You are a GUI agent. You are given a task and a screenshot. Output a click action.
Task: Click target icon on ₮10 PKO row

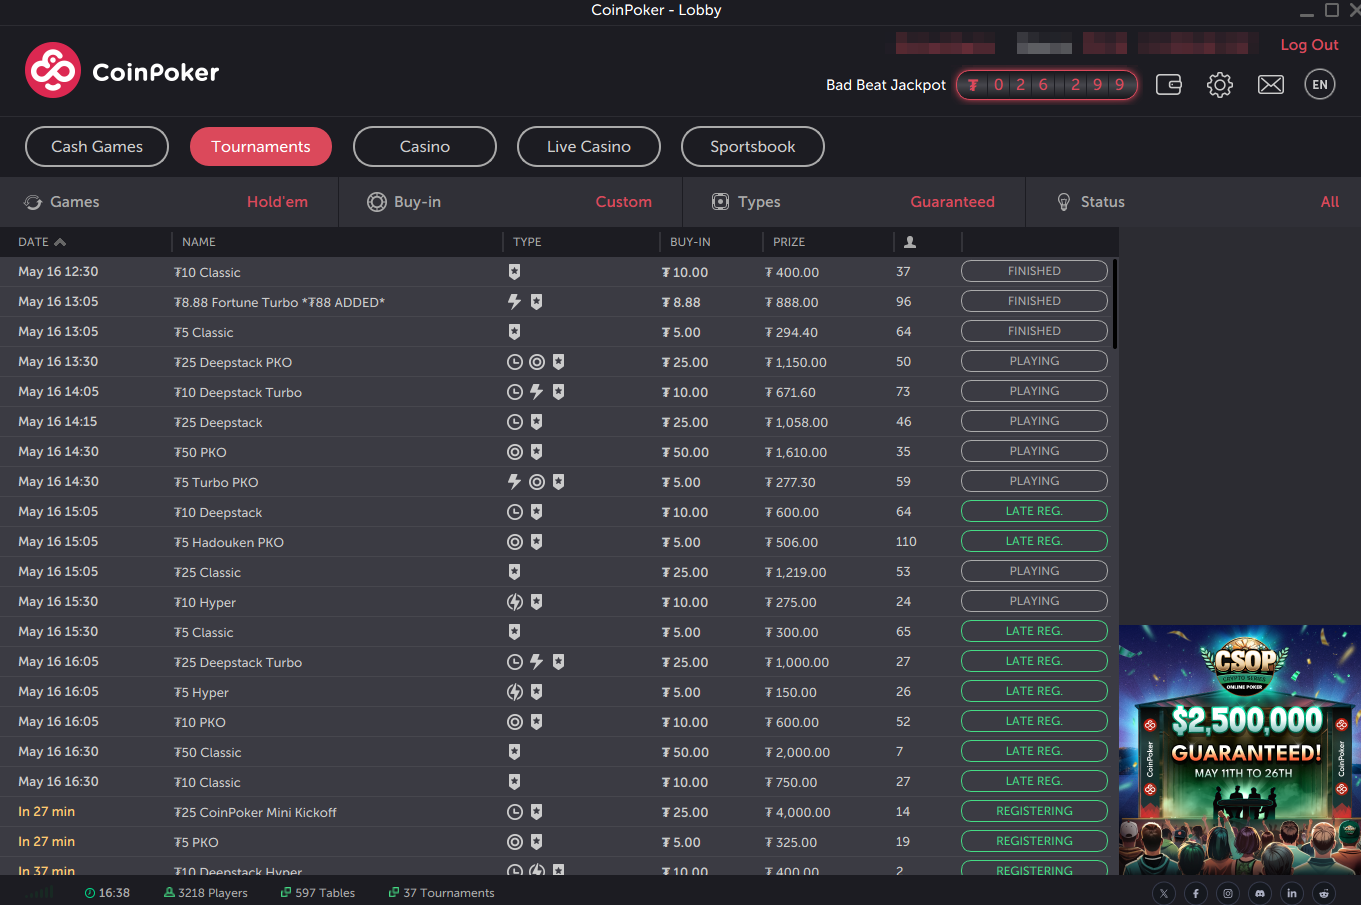coord(515,722)
